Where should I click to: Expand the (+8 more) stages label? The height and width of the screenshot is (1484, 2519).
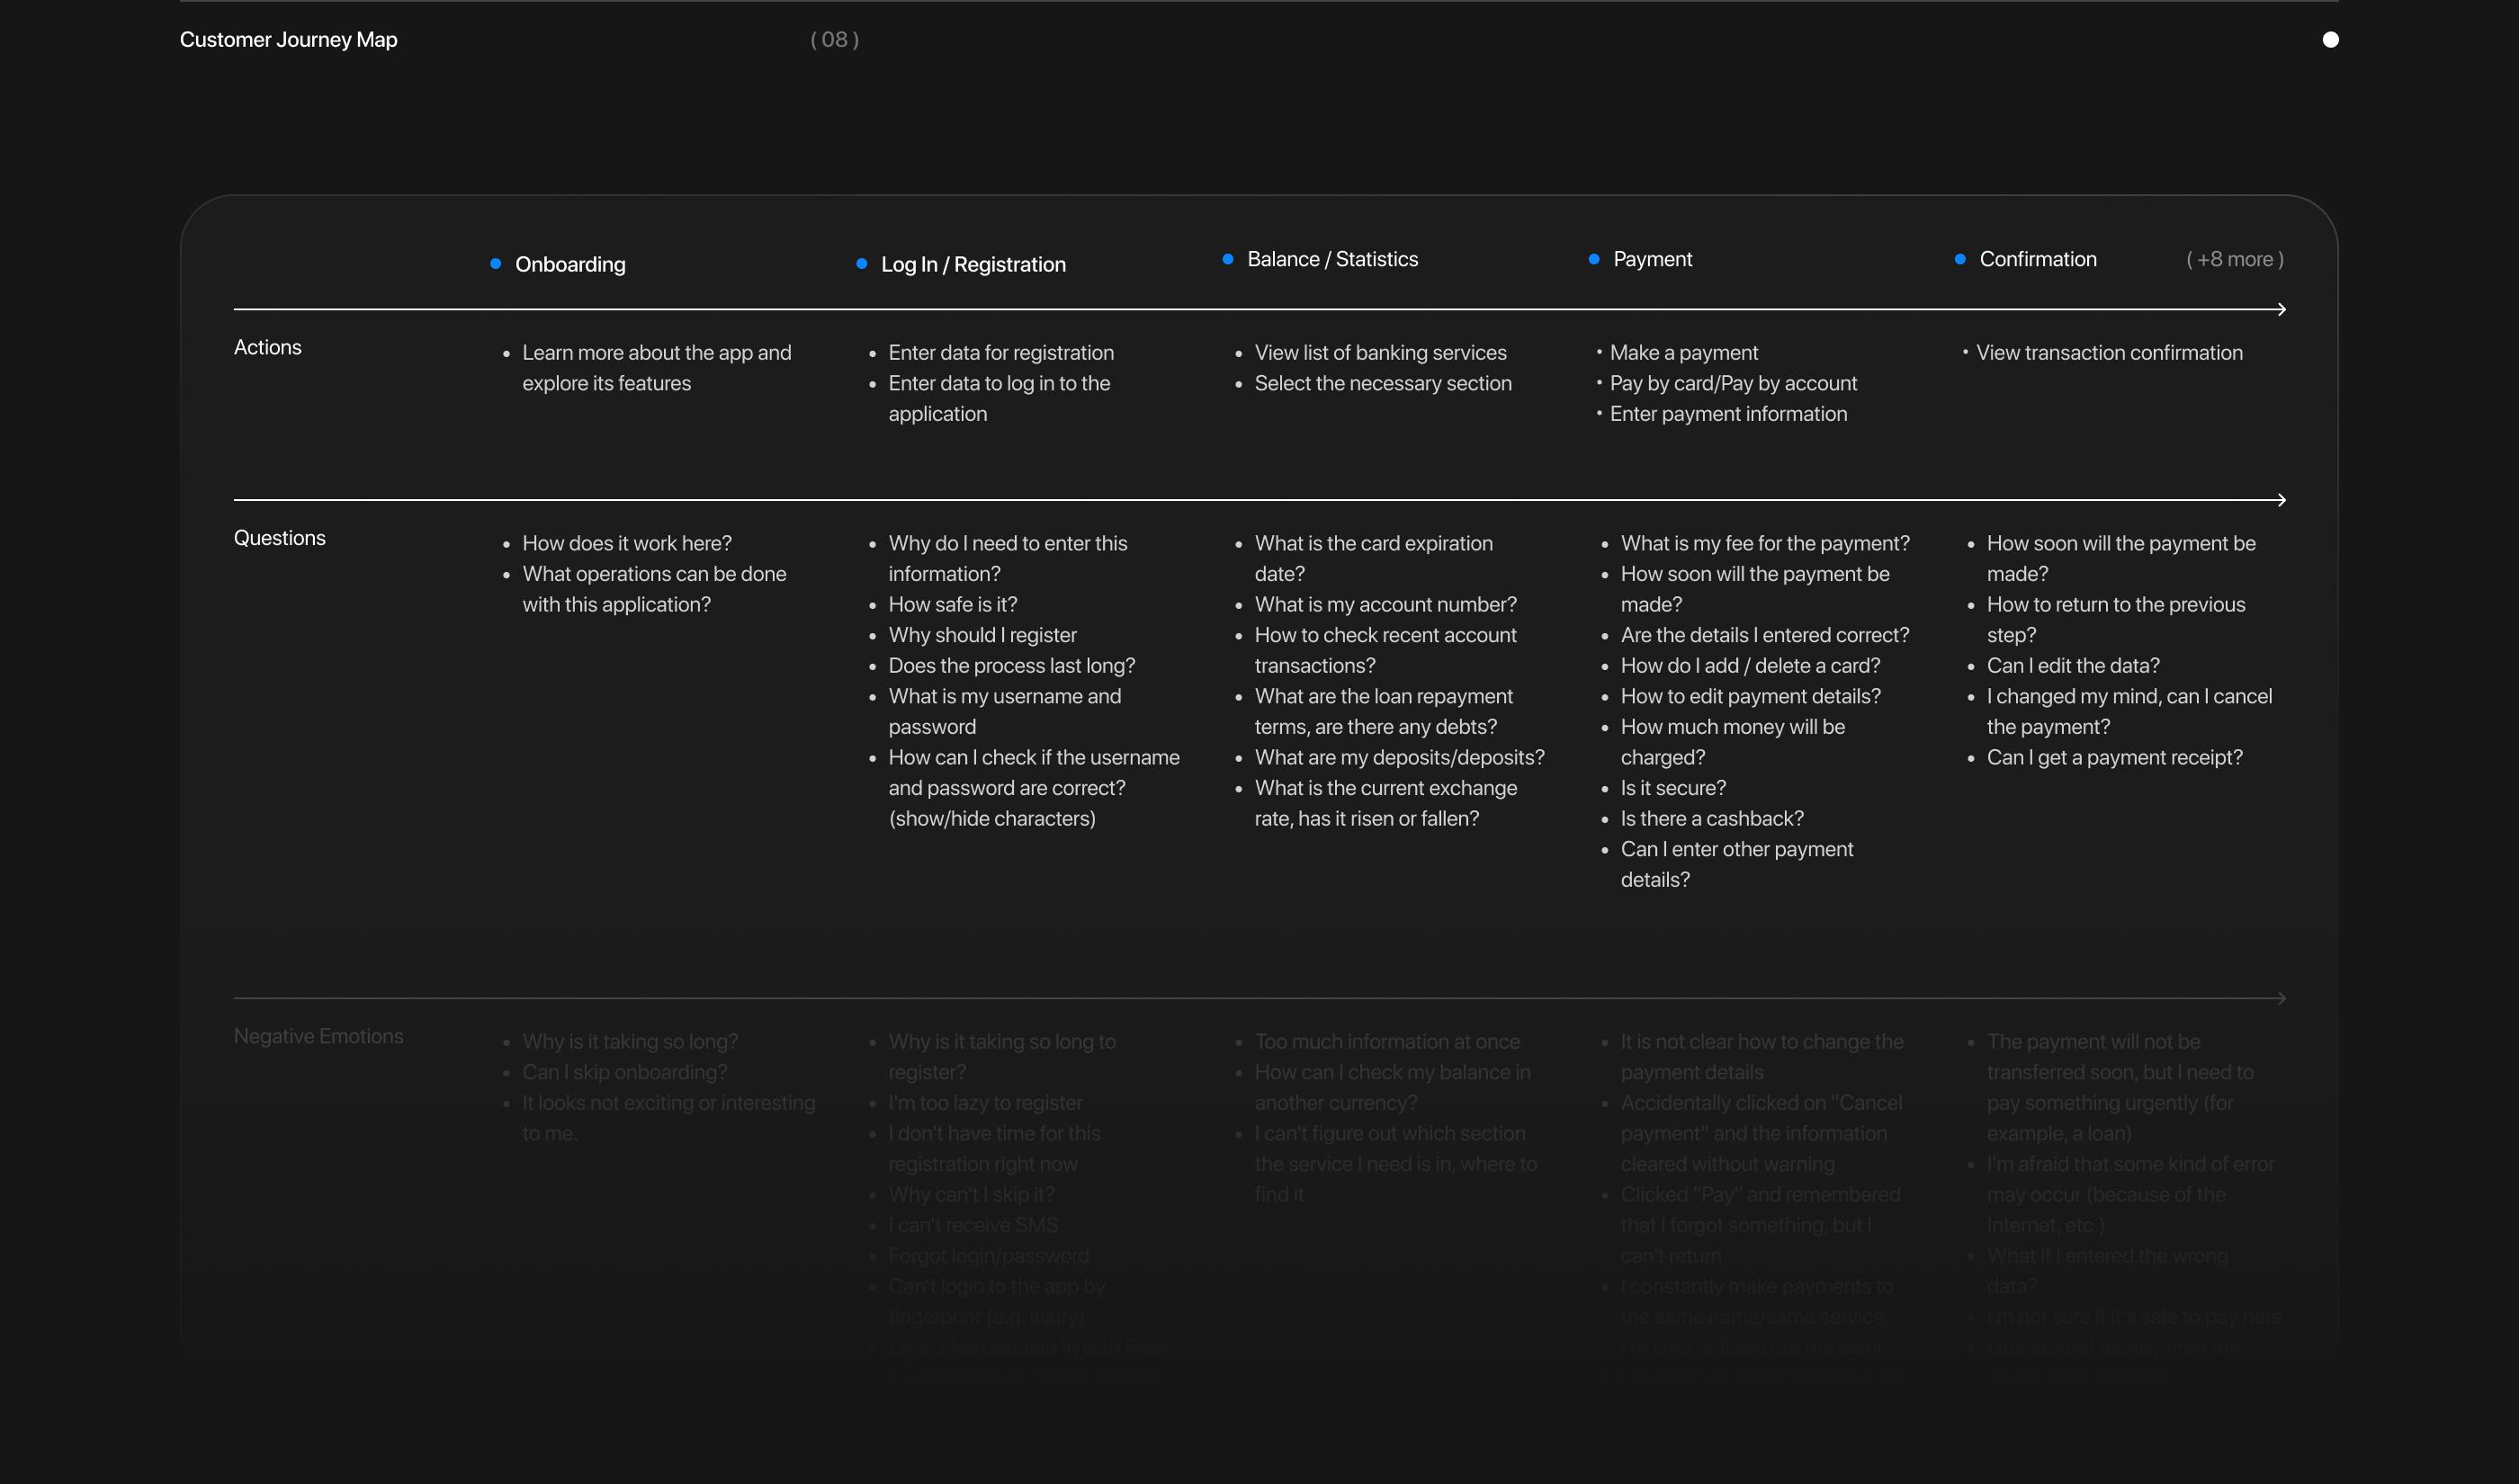2234,259
